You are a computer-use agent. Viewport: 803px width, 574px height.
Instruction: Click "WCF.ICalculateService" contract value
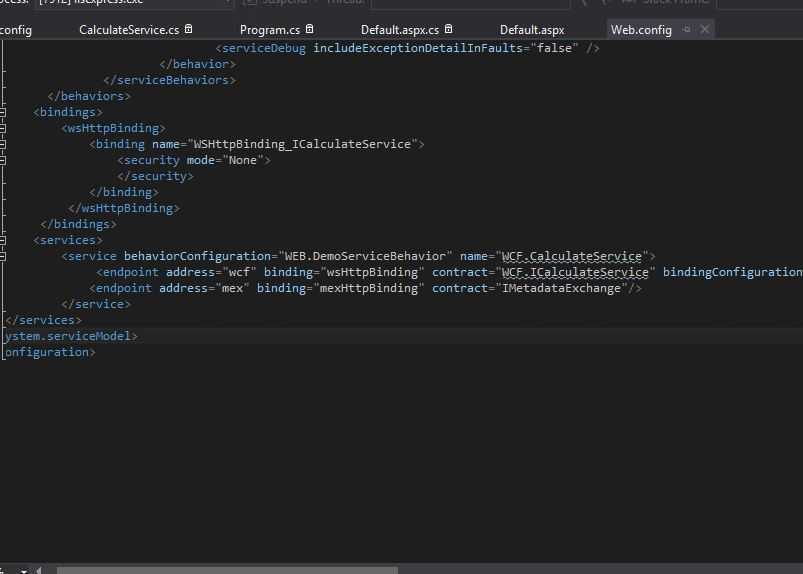pyautogui.click(x=576, y=272)
